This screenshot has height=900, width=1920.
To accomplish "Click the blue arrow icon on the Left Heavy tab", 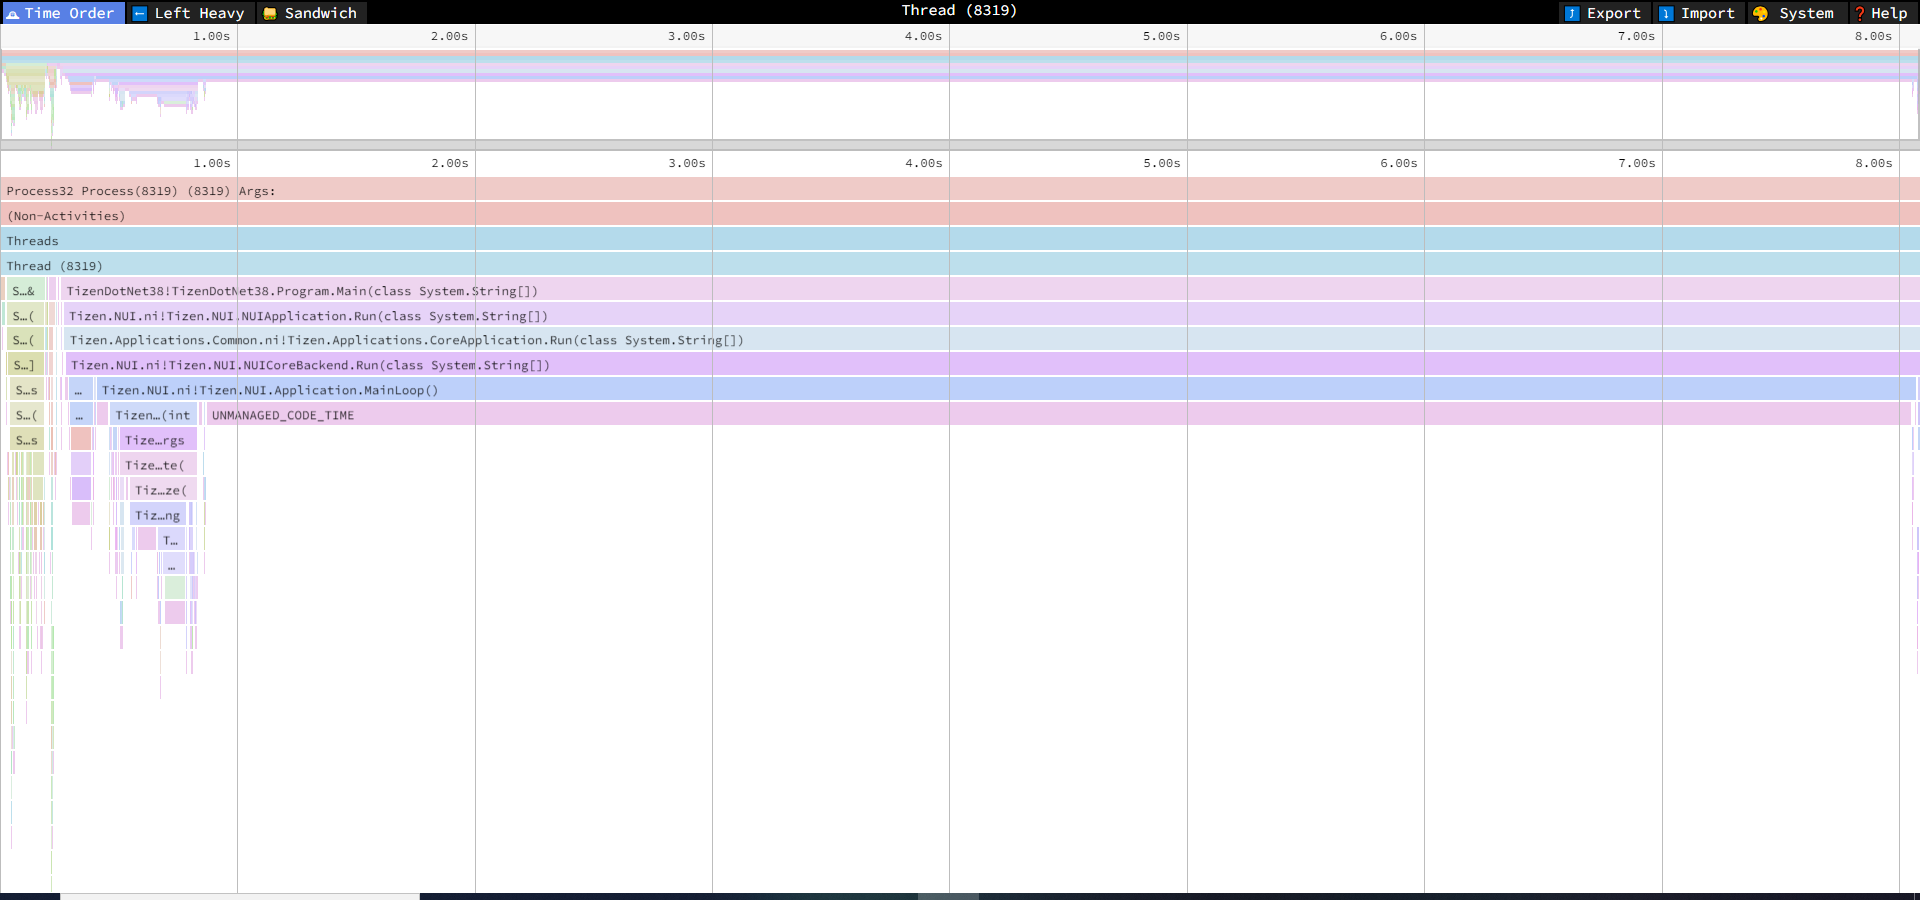I will tap(141, 13).
